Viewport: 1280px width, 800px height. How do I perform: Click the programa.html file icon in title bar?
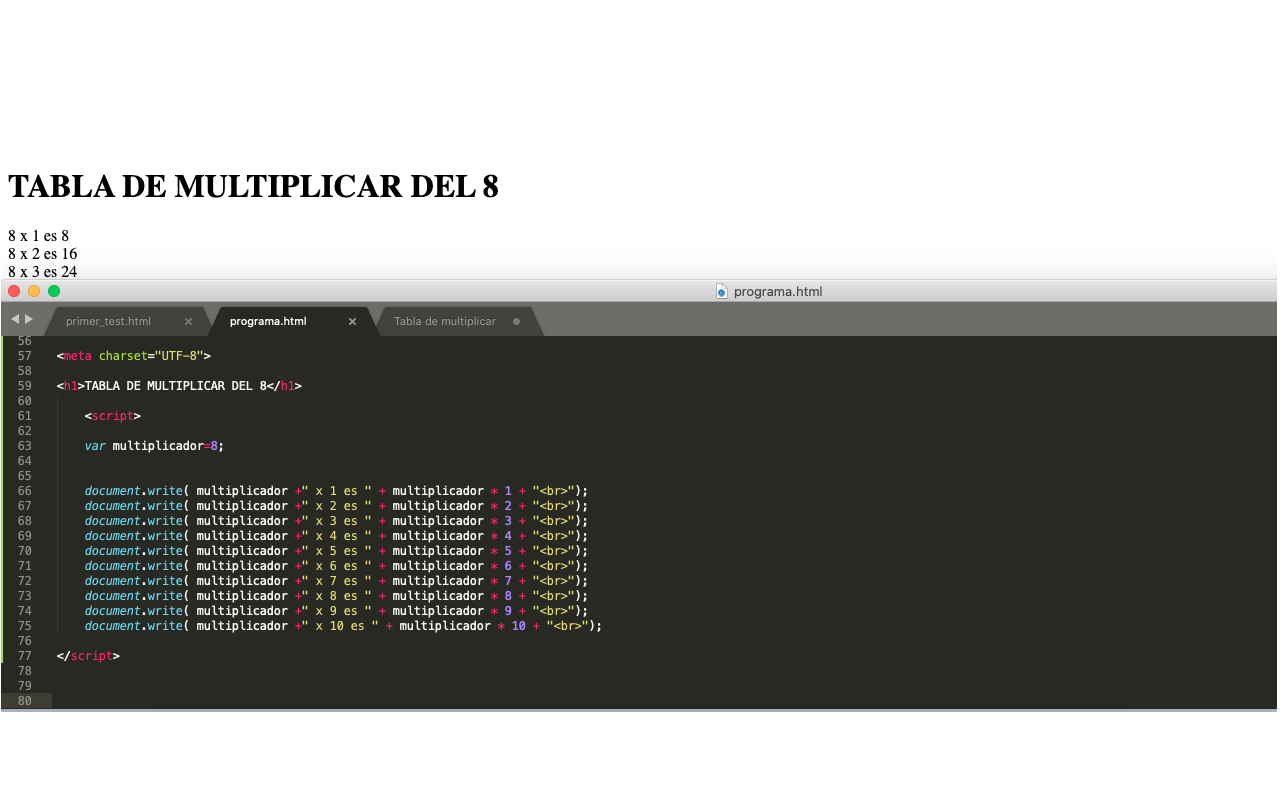(x=721, y=291)
